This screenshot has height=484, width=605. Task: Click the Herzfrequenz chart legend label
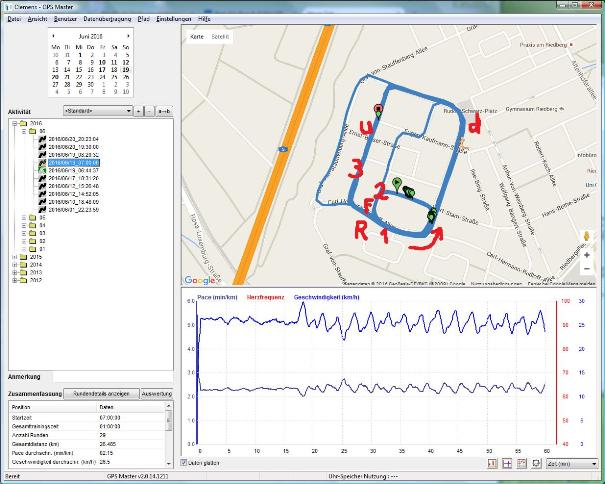[265, 297]
